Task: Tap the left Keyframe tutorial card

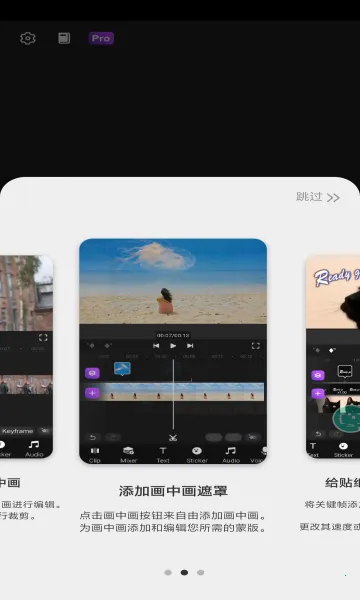Action: pos(26,357)
